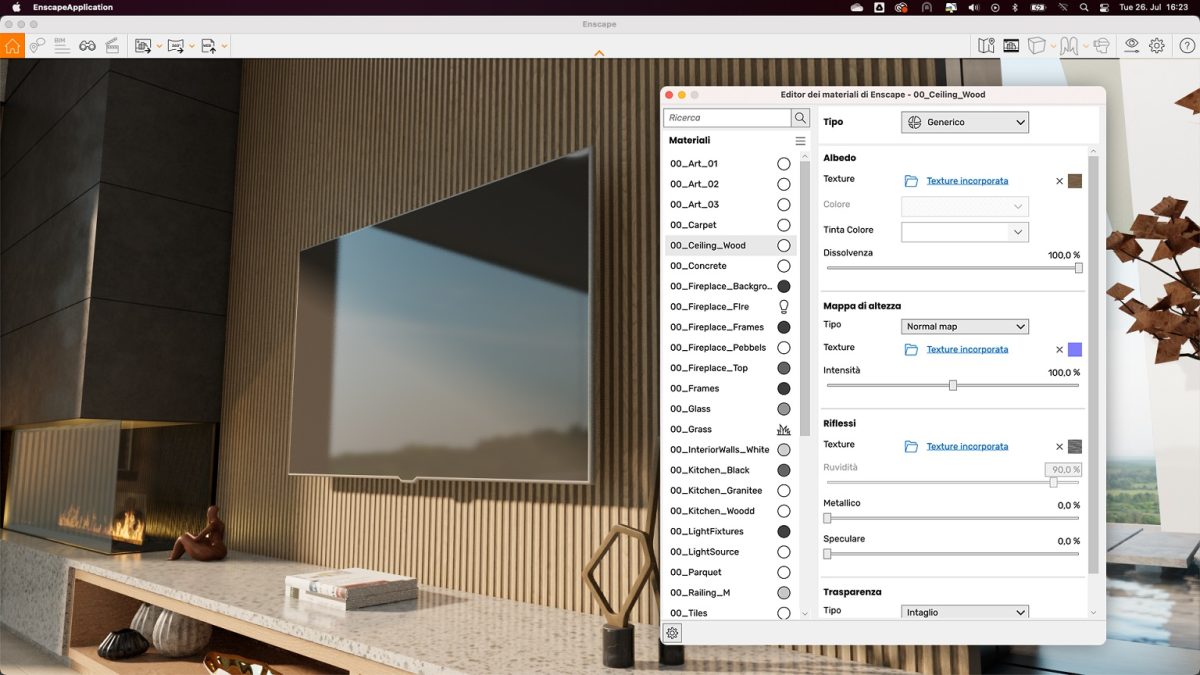This screenshot has width=1200, height=675.
Task: Open the Normal map type dropdown
Action: coord(963,326)
